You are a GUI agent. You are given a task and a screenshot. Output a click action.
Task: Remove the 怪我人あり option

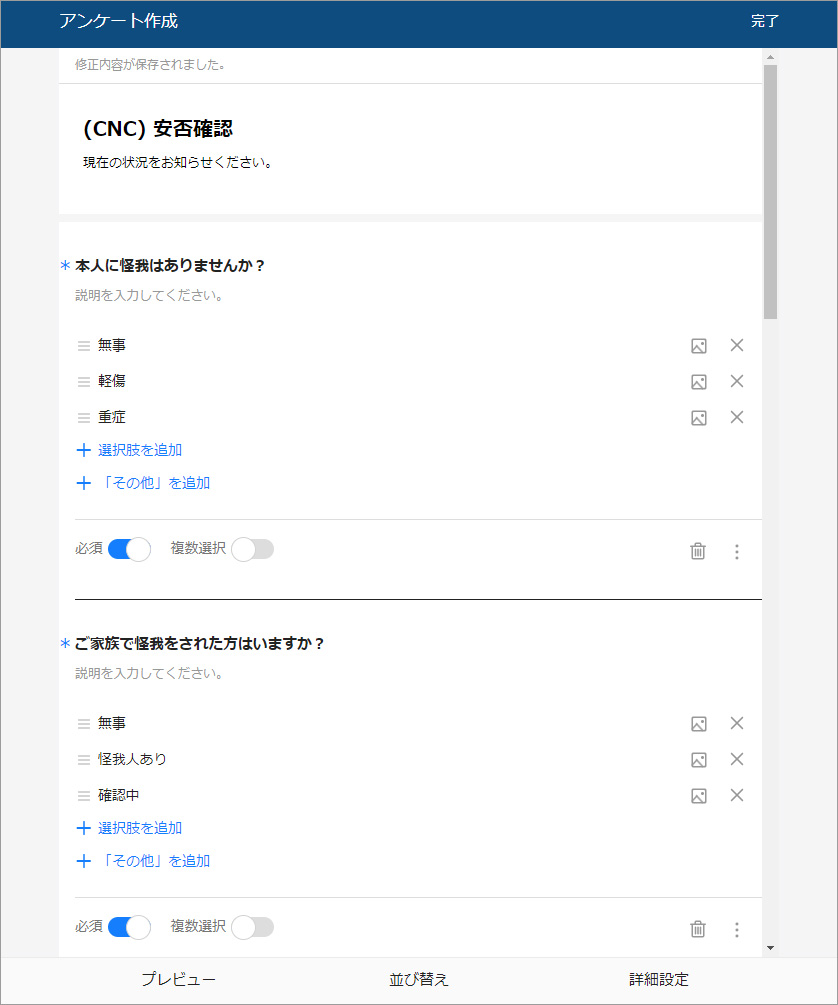(x=737, y=759)
